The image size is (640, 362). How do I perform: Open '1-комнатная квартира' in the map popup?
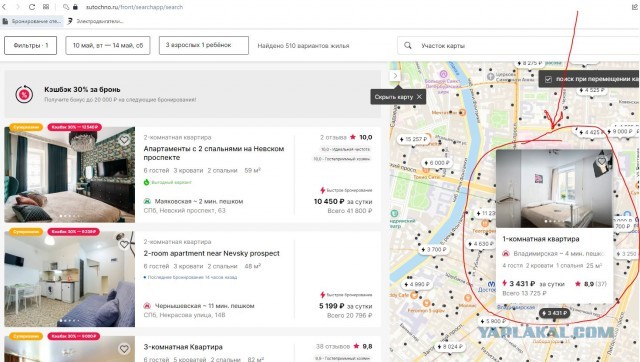coord(541,239)
